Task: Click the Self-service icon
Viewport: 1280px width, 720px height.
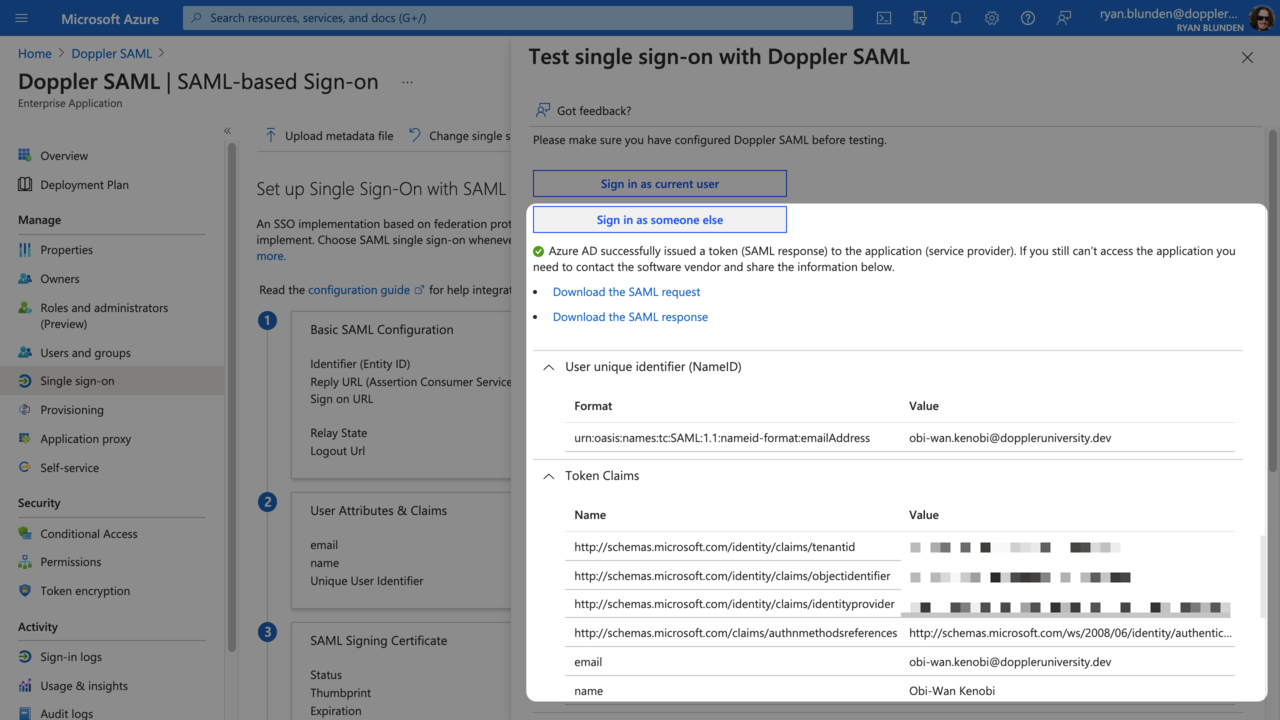Action: click(x=25, y=467)
